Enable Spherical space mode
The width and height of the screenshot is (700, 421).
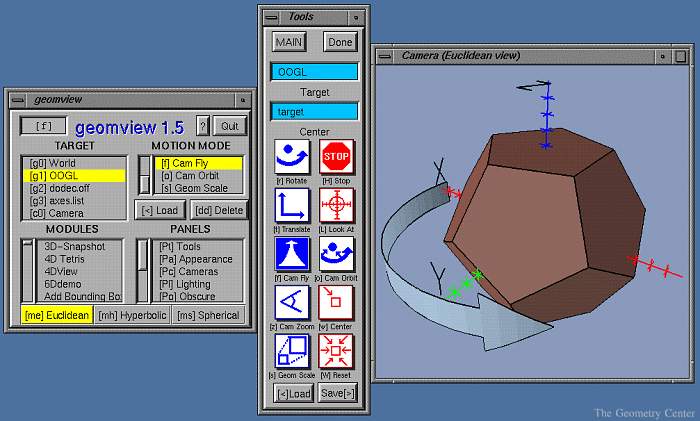click(x=208, y=315)
